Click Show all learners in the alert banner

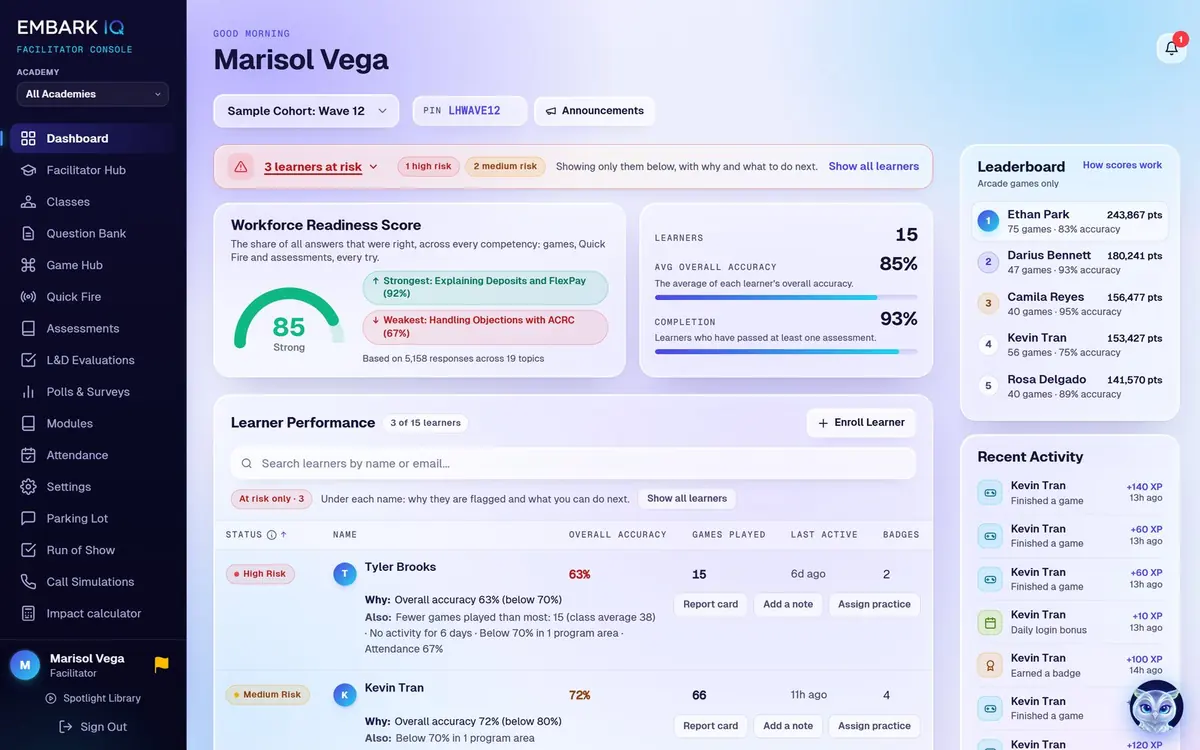coord(874,167)
